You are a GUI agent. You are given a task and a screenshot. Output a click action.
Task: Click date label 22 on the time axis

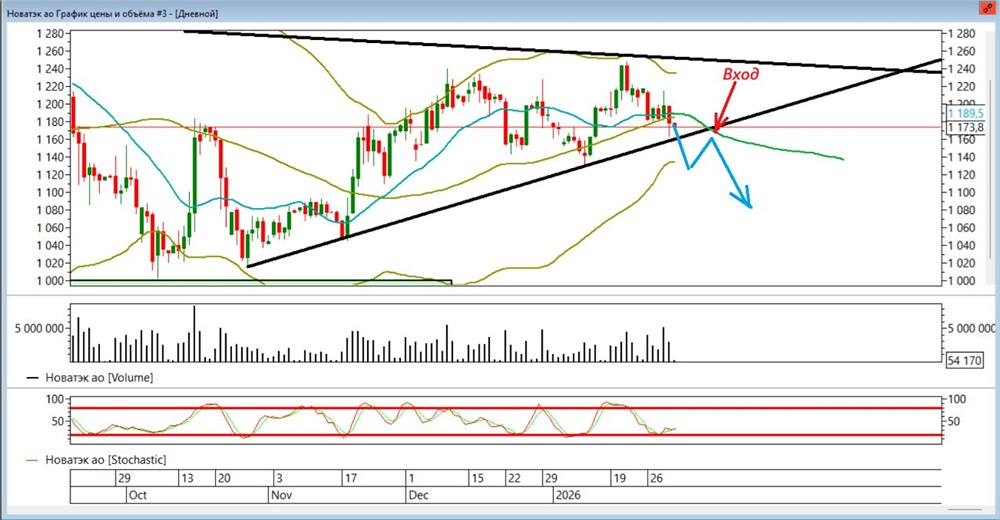pos(515,478)
